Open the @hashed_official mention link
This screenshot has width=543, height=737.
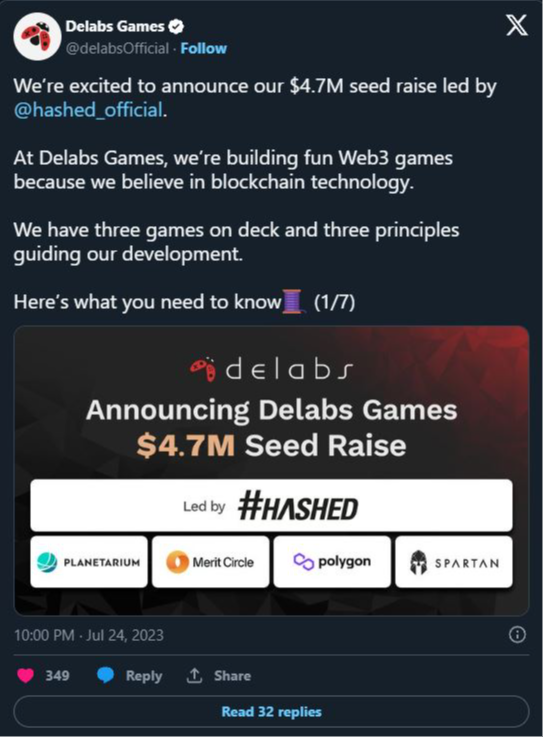tap(88, 110)
